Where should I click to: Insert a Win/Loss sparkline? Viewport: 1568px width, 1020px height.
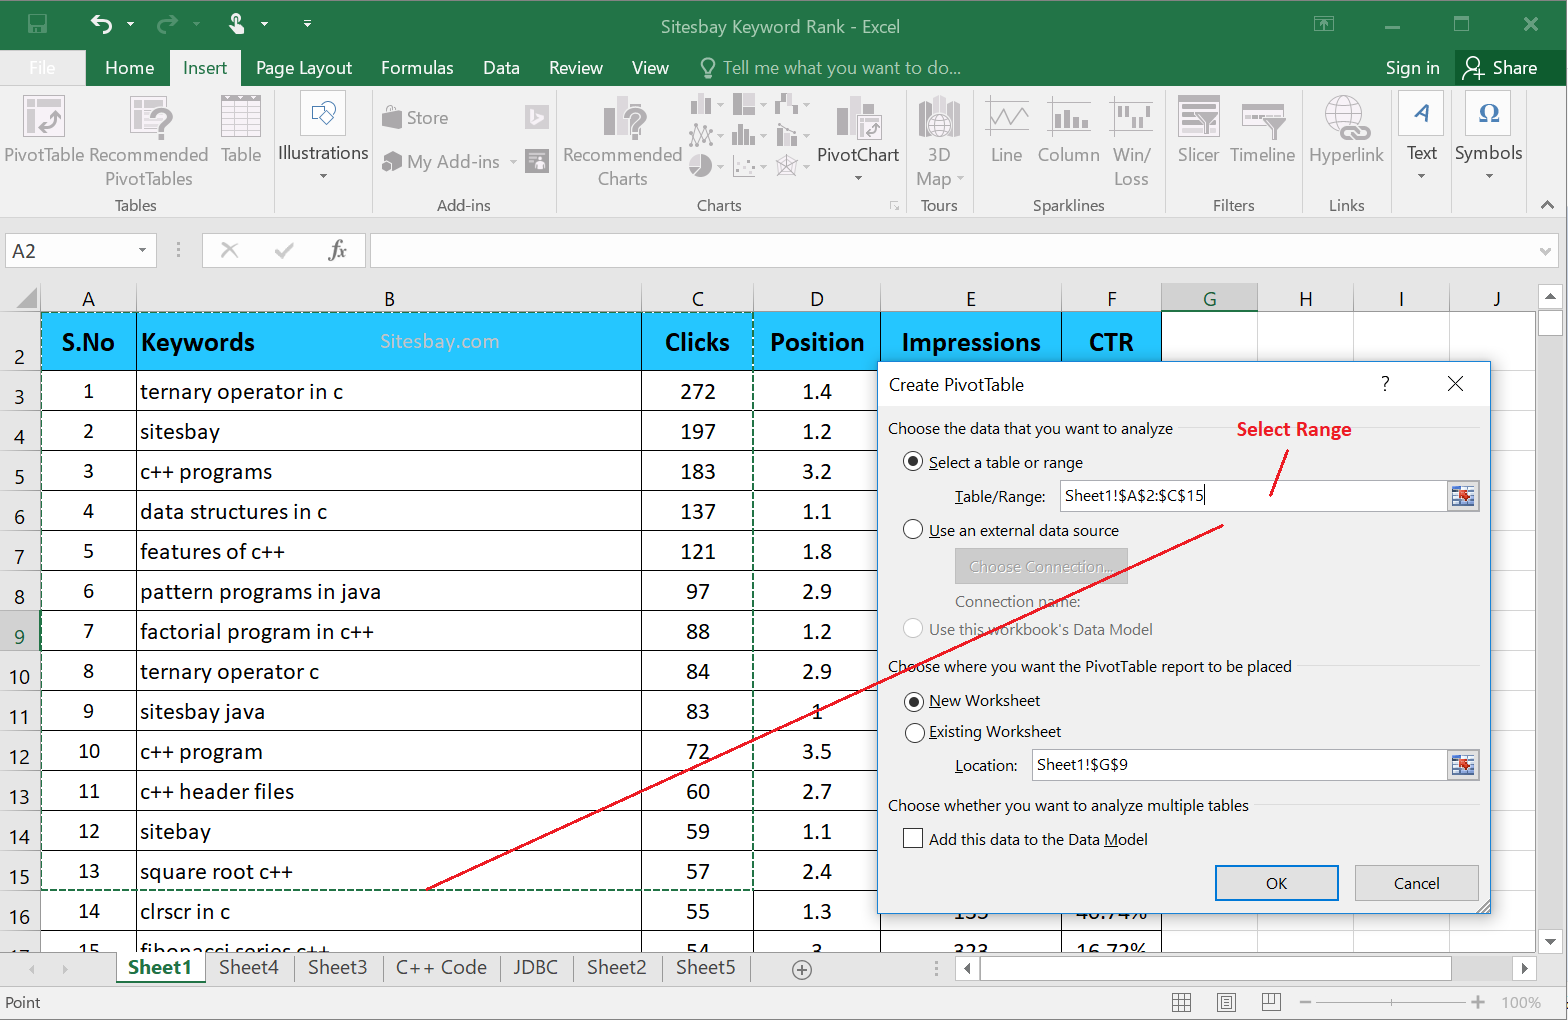(1132, 141)
